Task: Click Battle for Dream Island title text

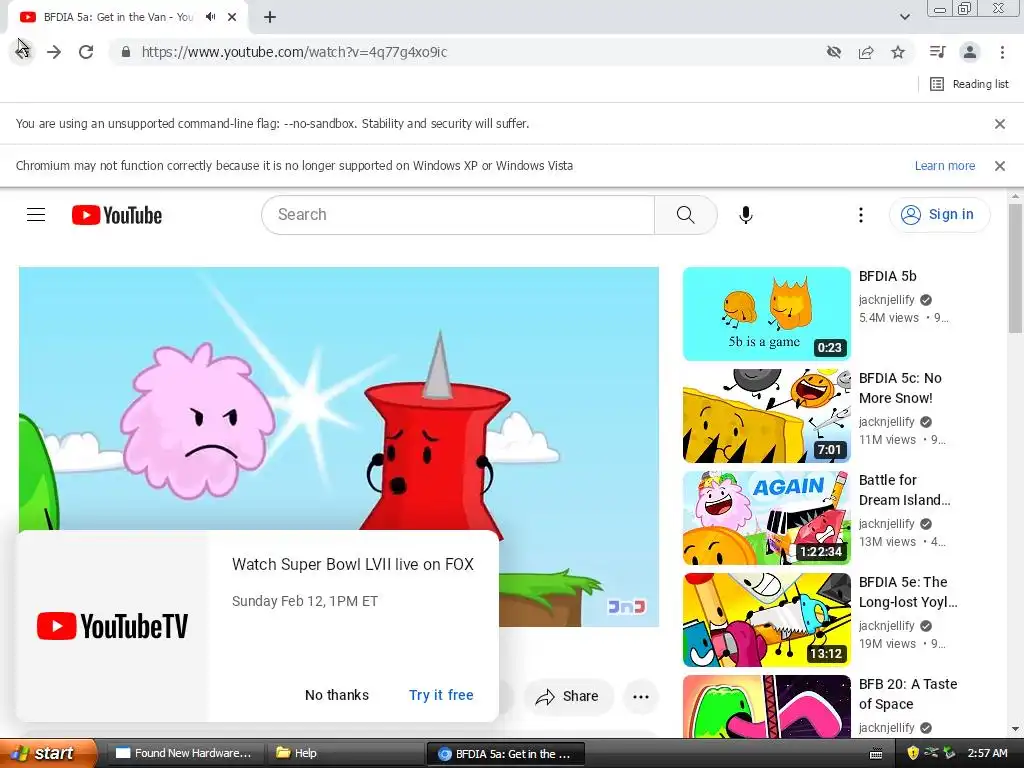Action: coord(904,490)
